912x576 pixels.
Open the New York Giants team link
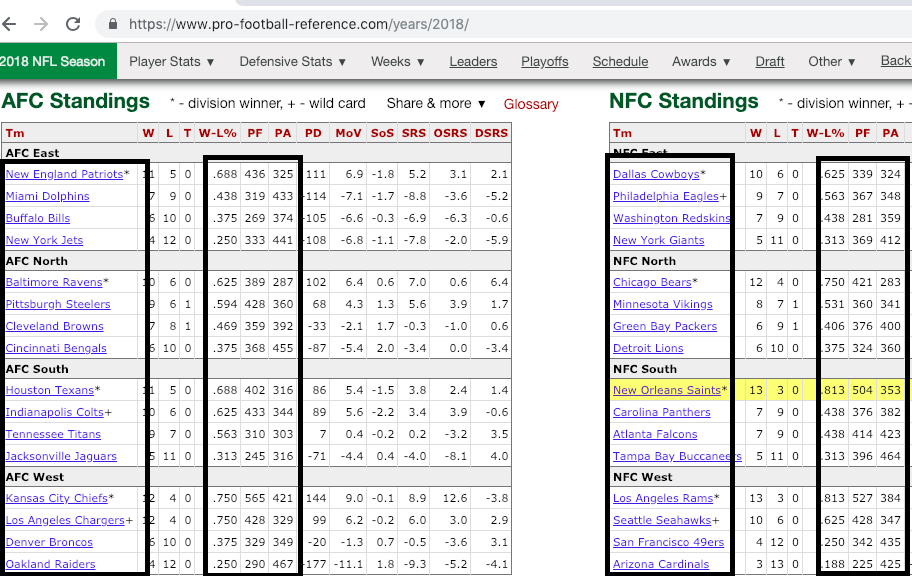[x=658, y=240]
